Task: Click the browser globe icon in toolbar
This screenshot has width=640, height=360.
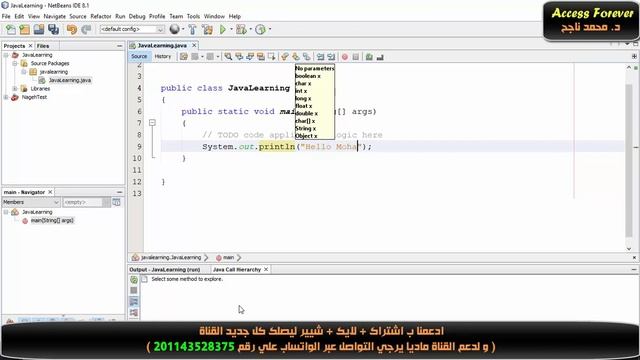Action: 175,29
